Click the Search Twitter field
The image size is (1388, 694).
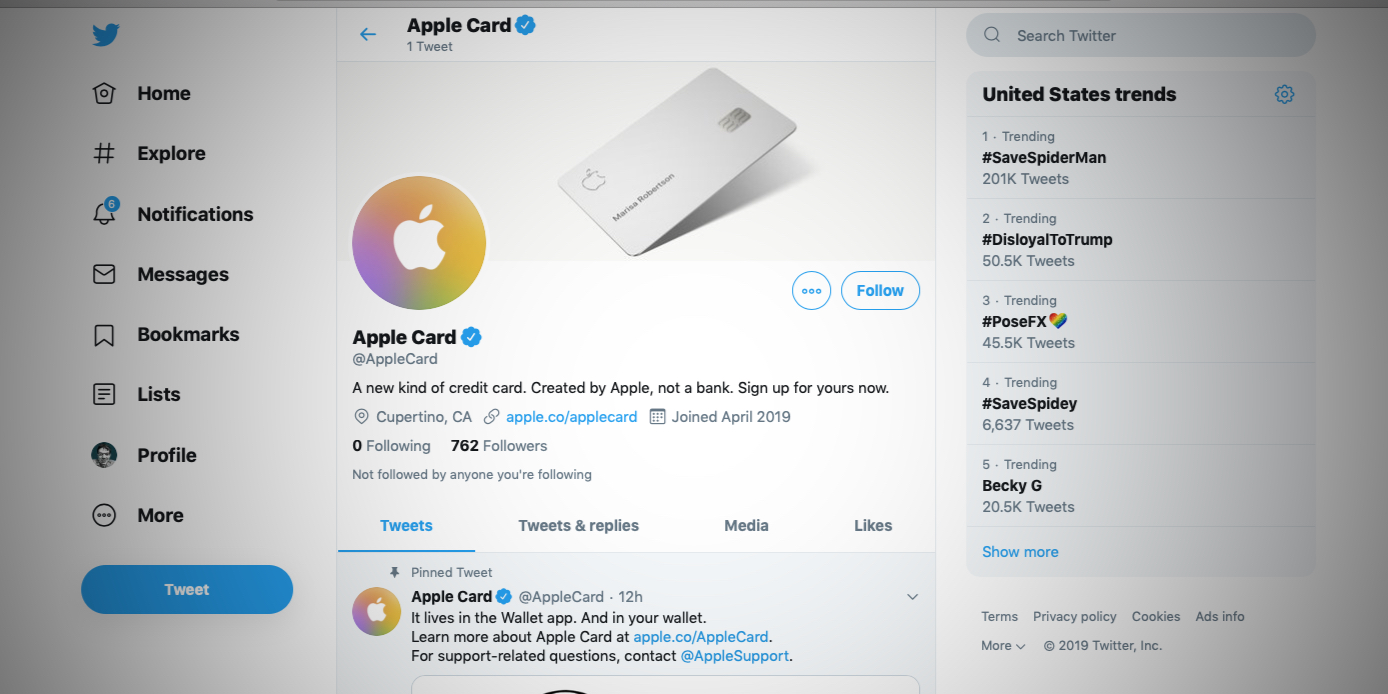pos(1140,36)
